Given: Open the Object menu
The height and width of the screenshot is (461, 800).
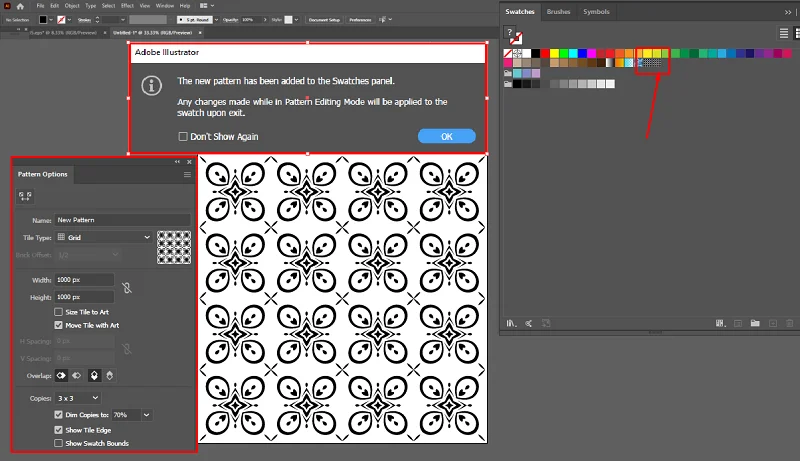Looking at the screenshot, I should click(72, 6).
